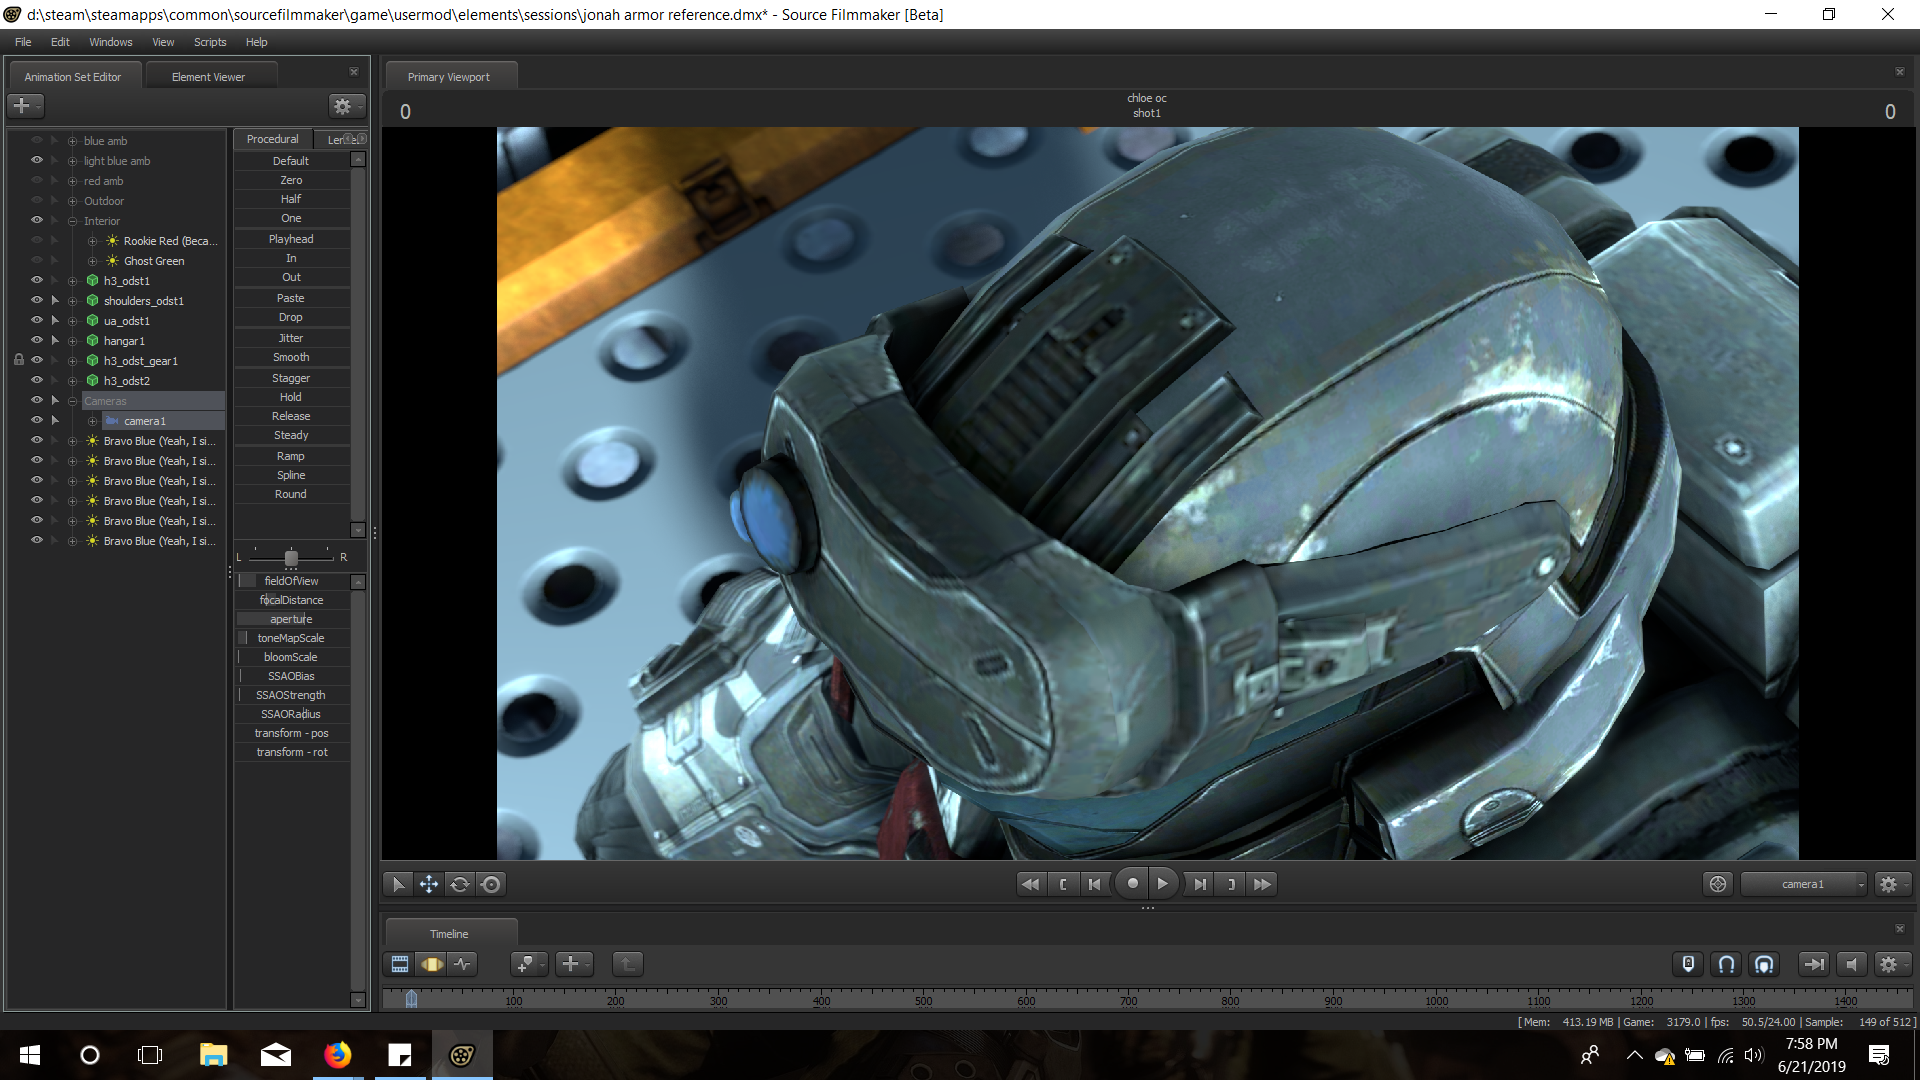
Task: Switch to the Element Viewer tab
Action: [208, 77]
